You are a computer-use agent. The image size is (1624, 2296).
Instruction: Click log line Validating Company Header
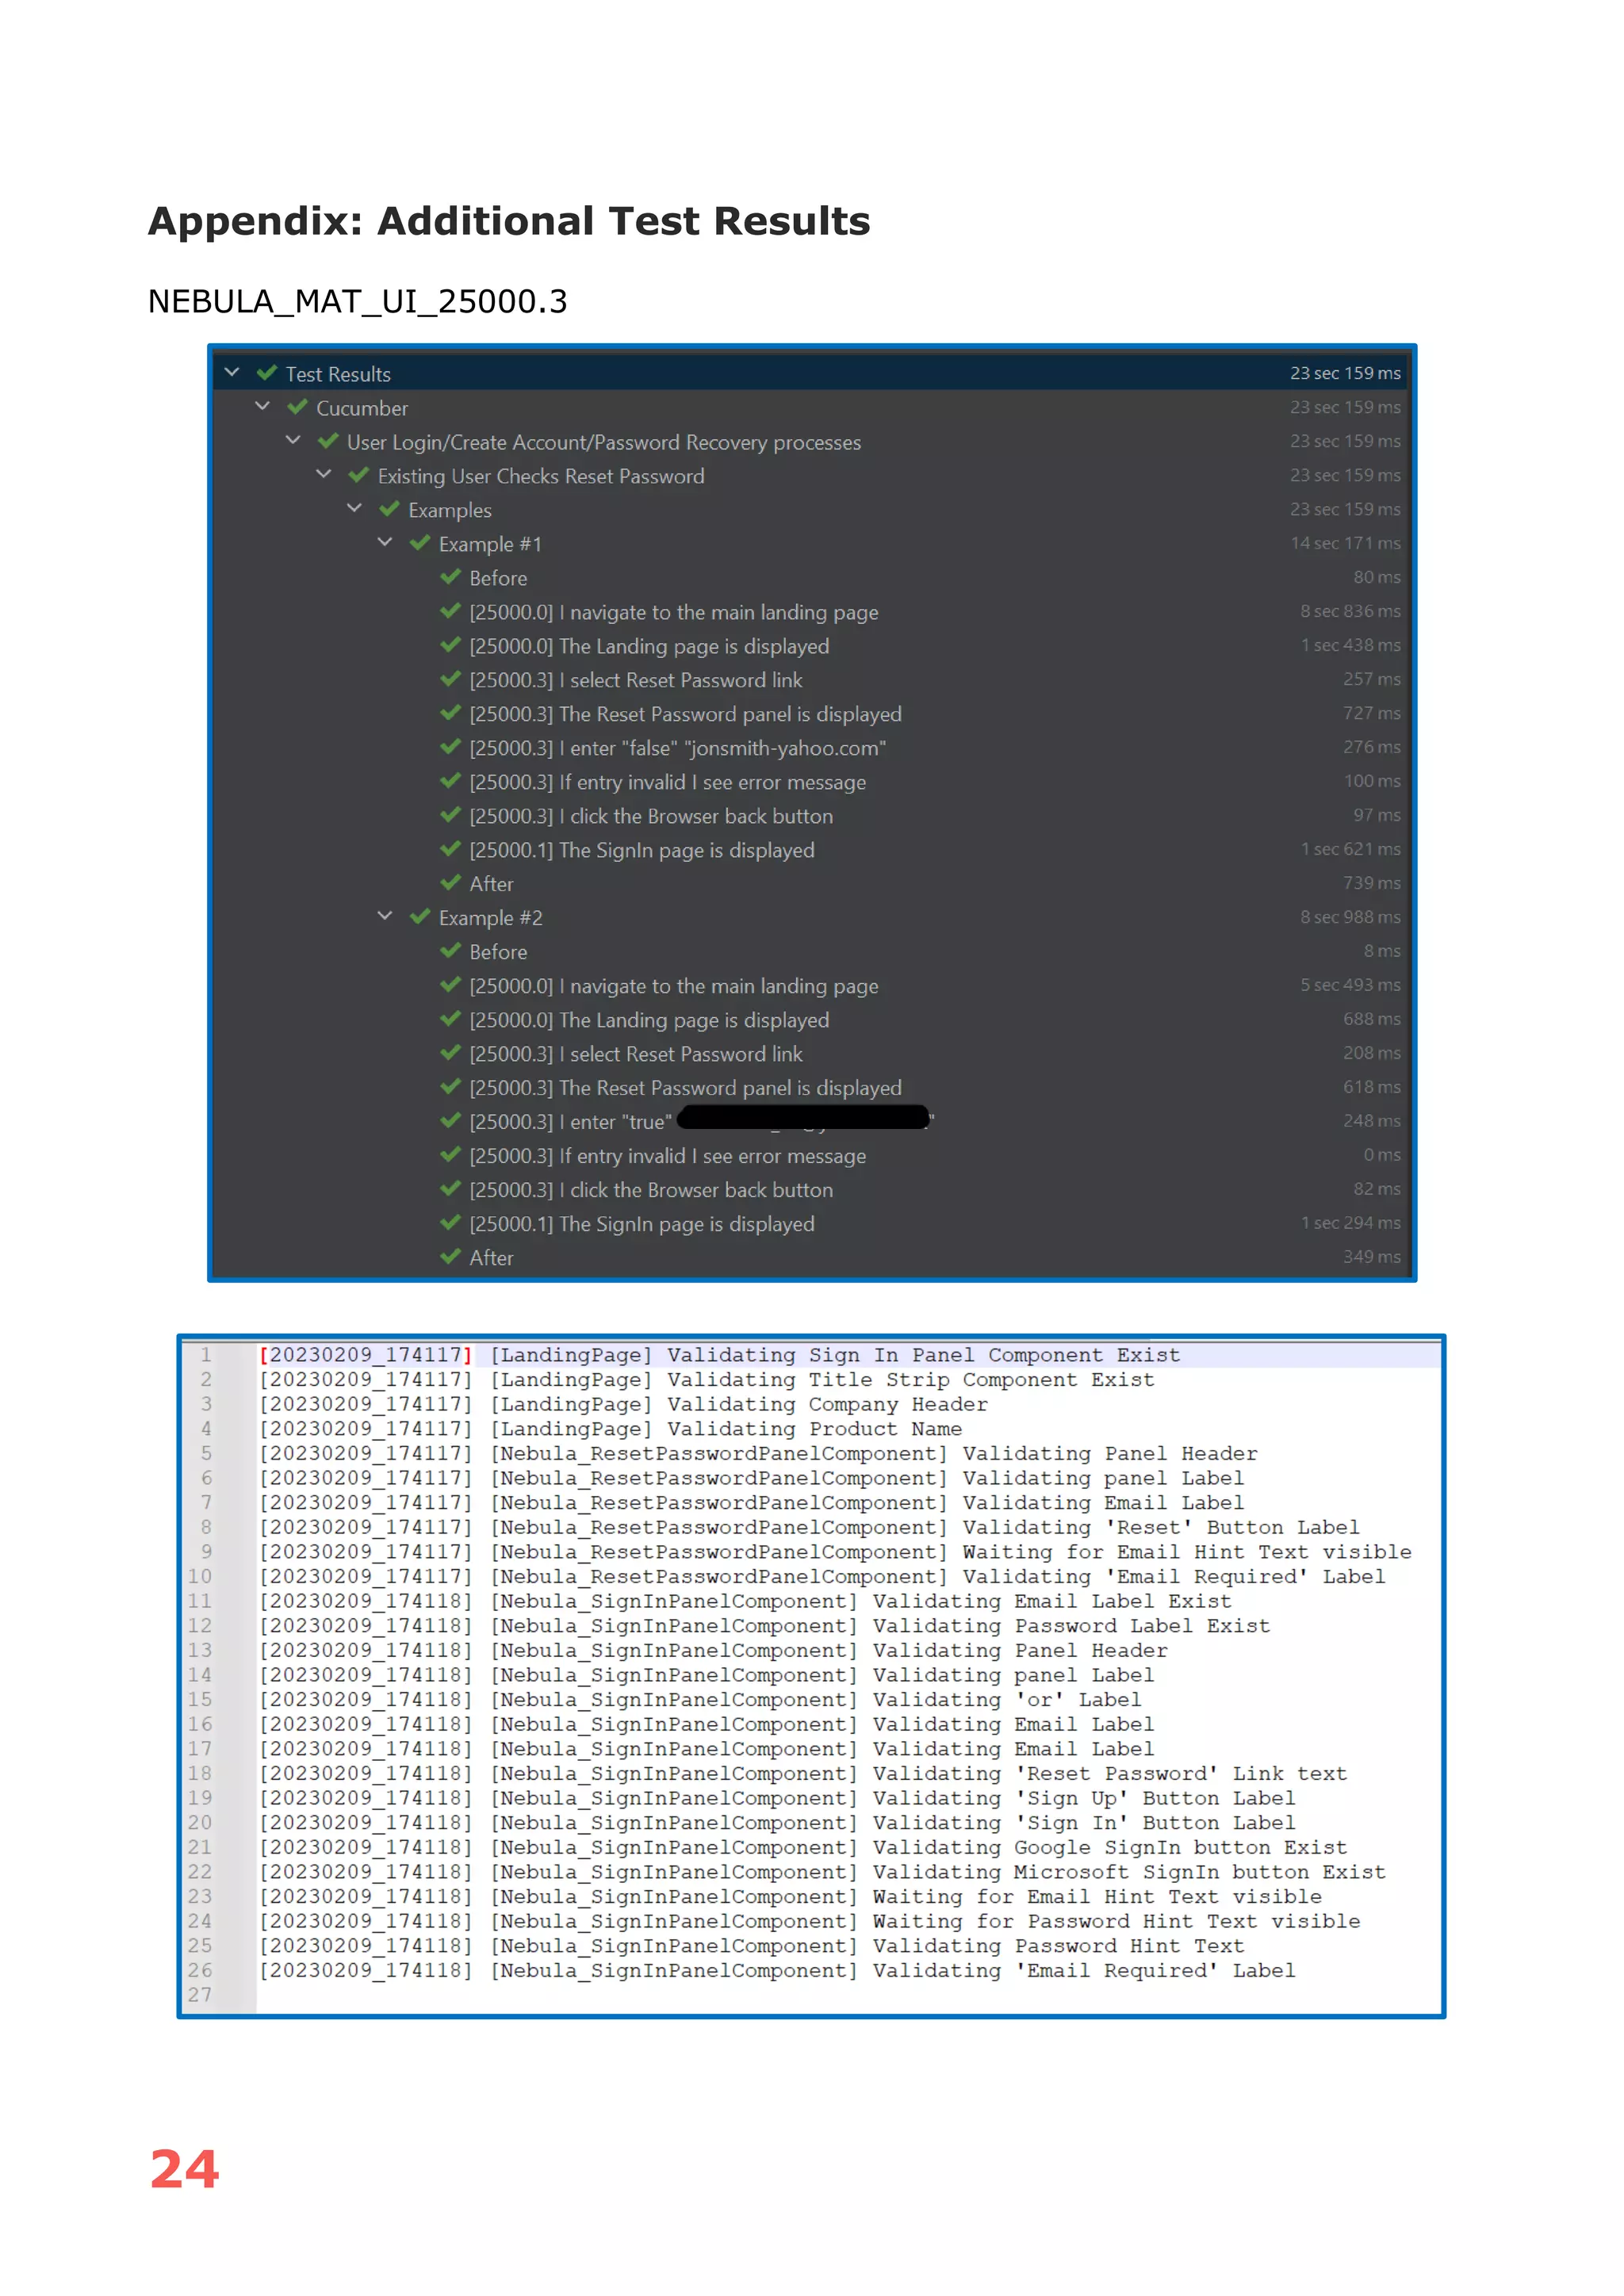pyautogui.click(x=623, y=1404)
